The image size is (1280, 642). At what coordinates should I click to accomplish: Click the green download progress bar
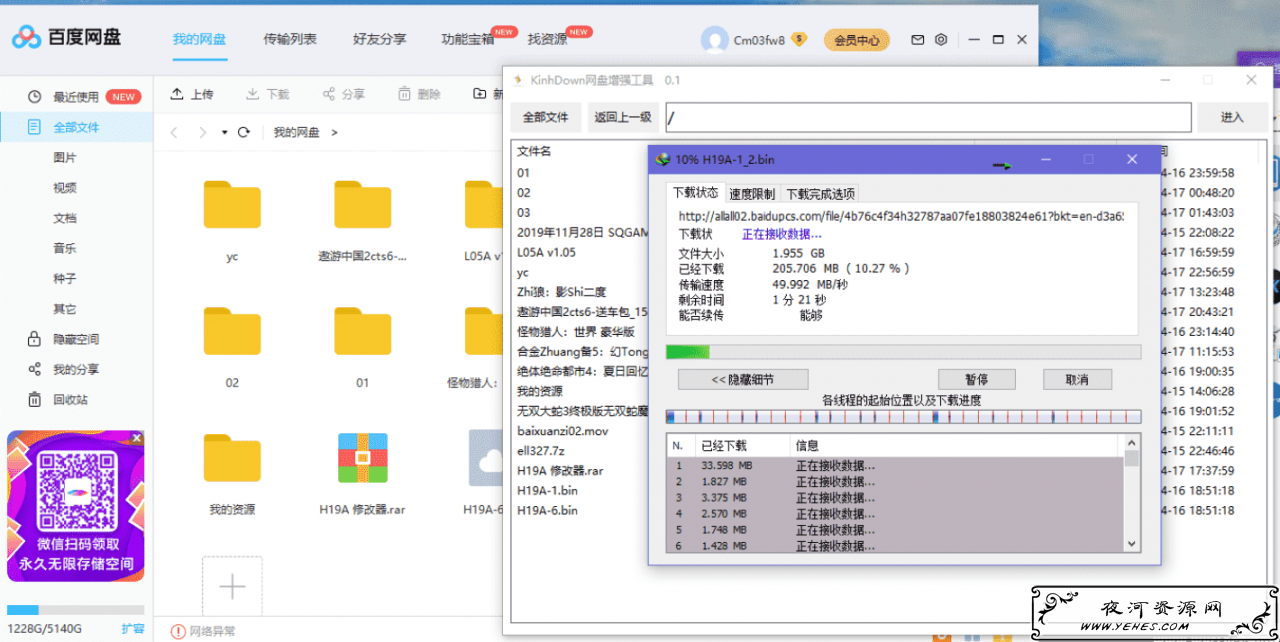click(903, 352)
